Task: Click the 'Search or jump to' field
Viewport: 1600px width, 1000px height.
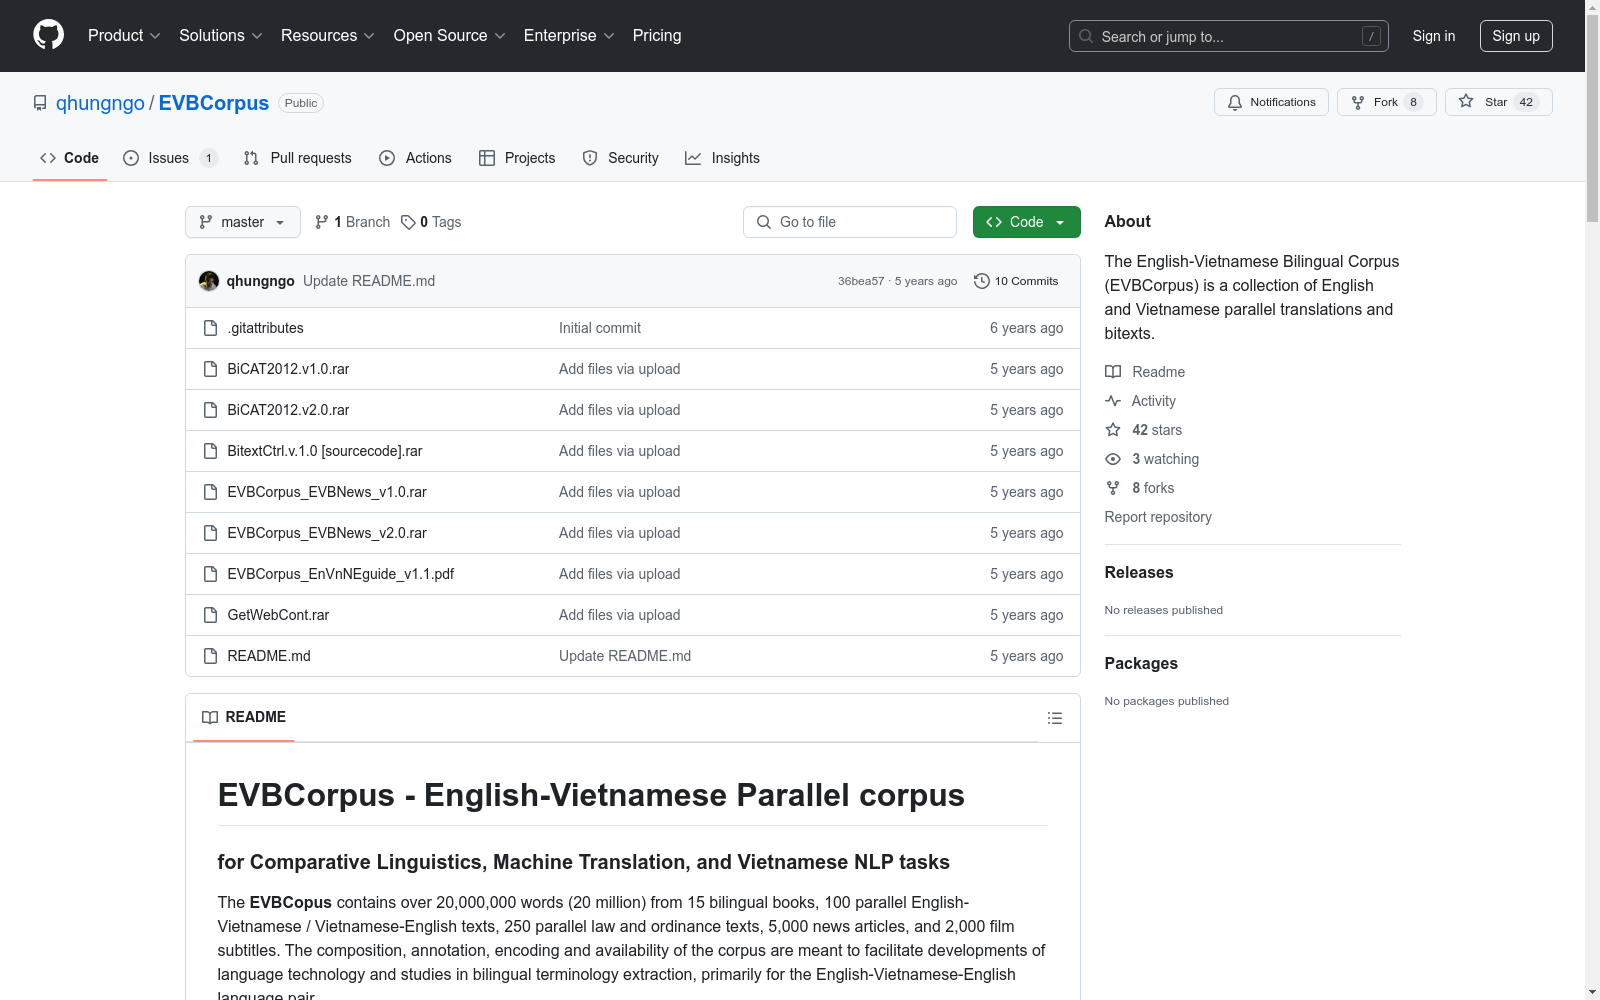Action: coord(1229,36)
